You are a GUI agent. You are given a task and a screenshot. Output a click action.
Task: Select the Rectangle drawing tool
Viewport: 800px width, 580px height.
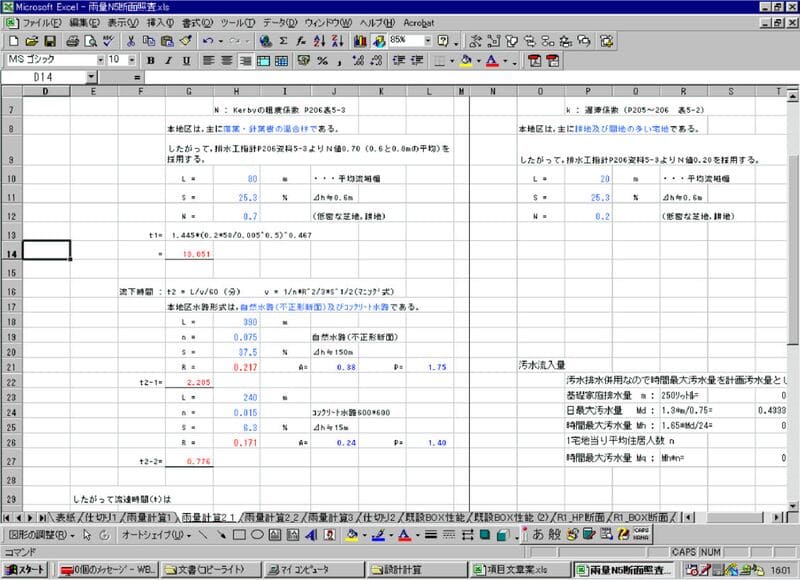tap(239, 535)
